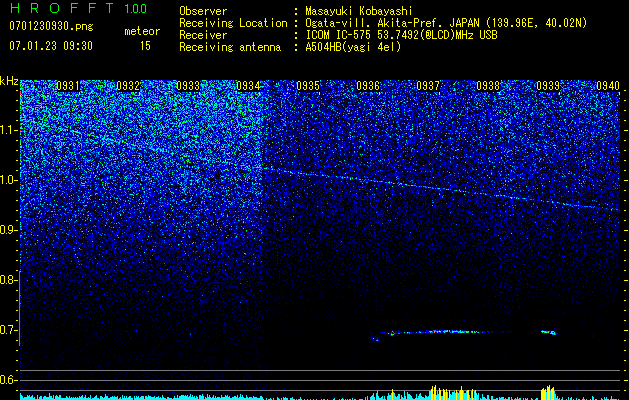The image size is (629, 400).
Task: Click the 0939 time marker
Action: 548,86
